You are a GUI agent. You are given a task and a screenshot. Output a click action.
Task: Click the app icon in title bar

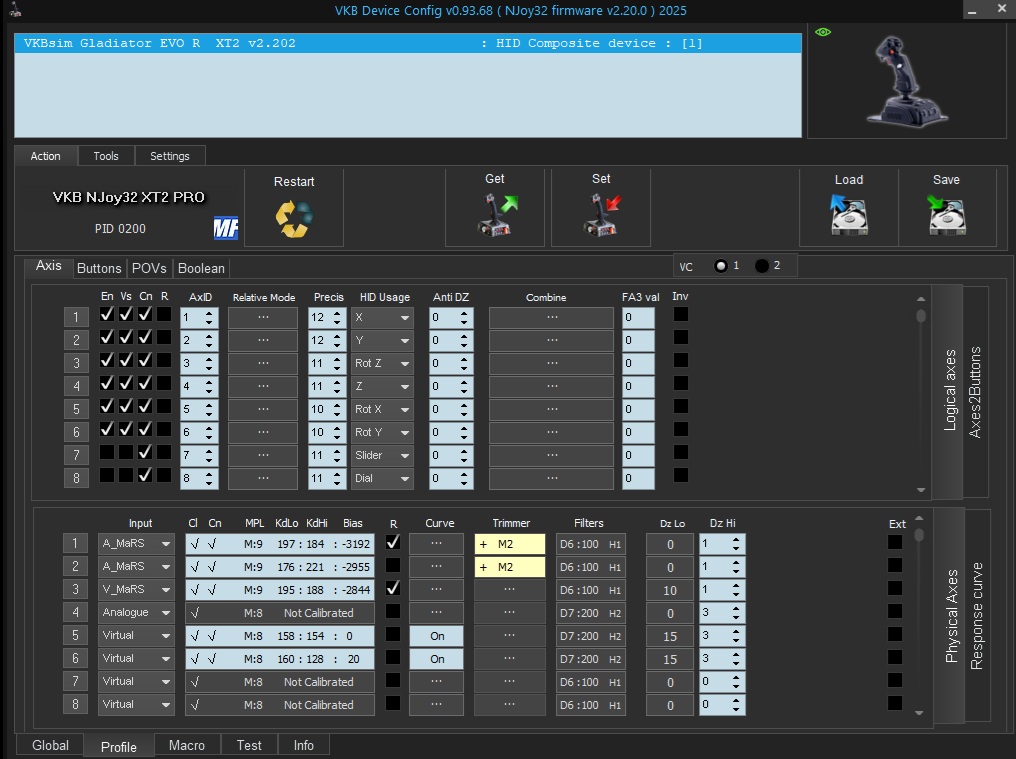click(x=16, y=10)
